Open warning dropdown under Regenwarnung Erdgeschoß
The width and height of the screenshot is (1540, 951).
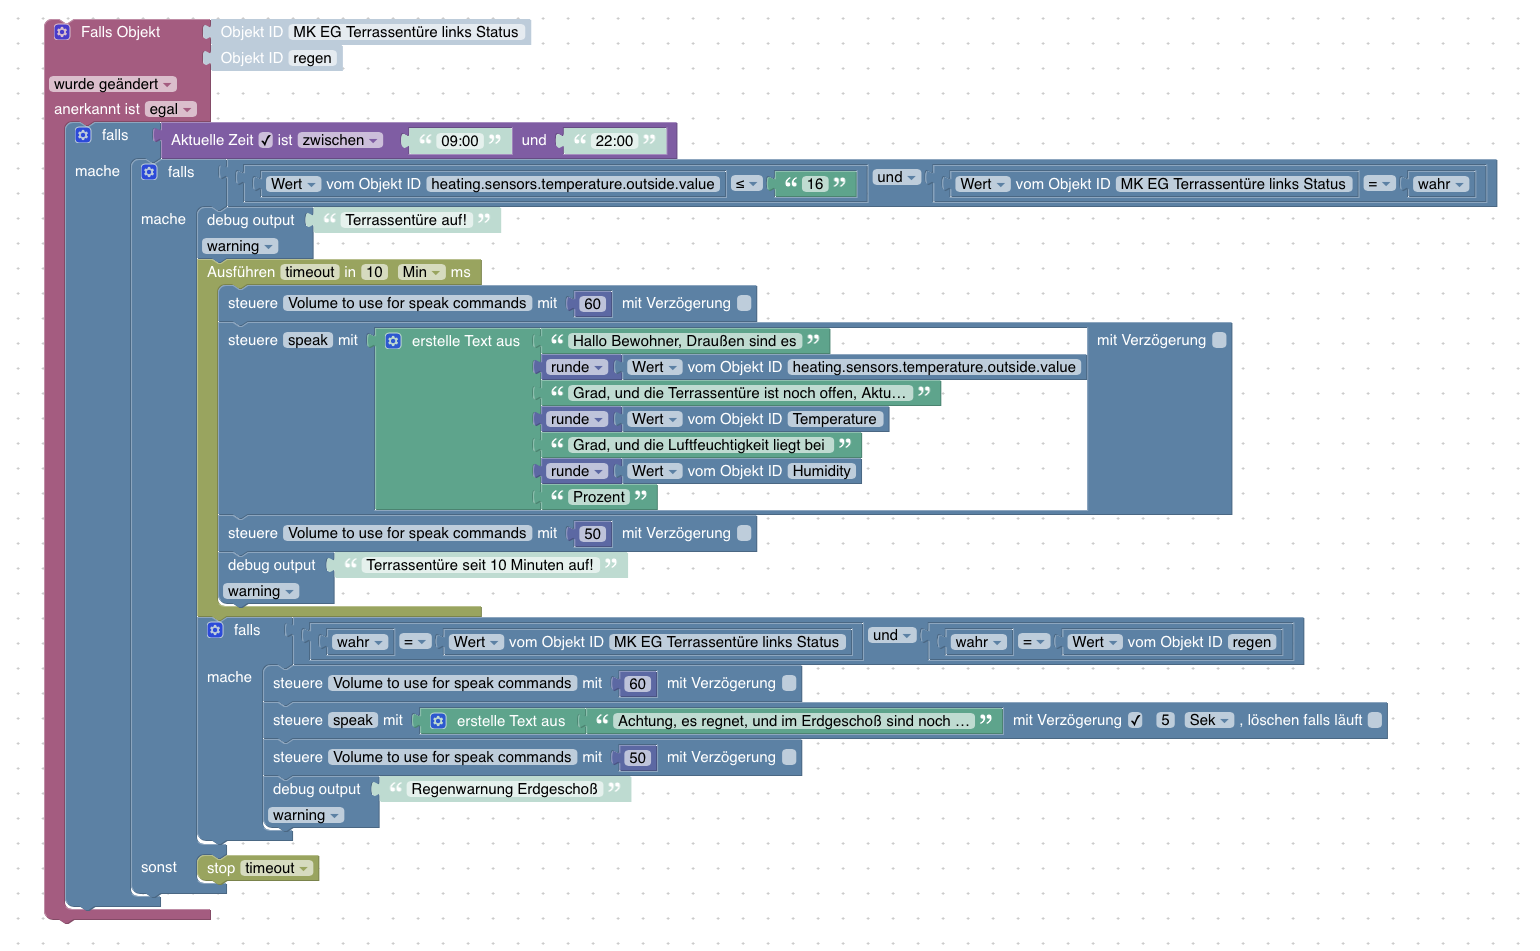point(306,815)
